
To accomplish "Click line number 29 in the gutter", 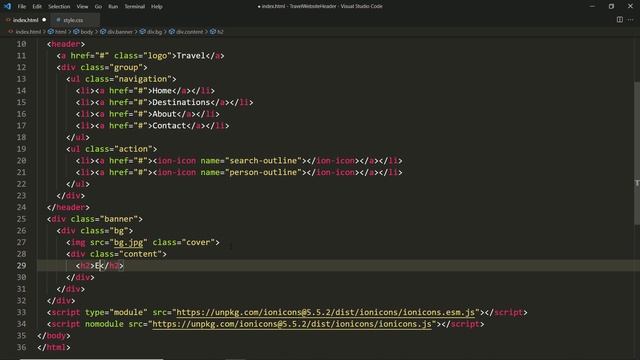I will pos(21,266).
